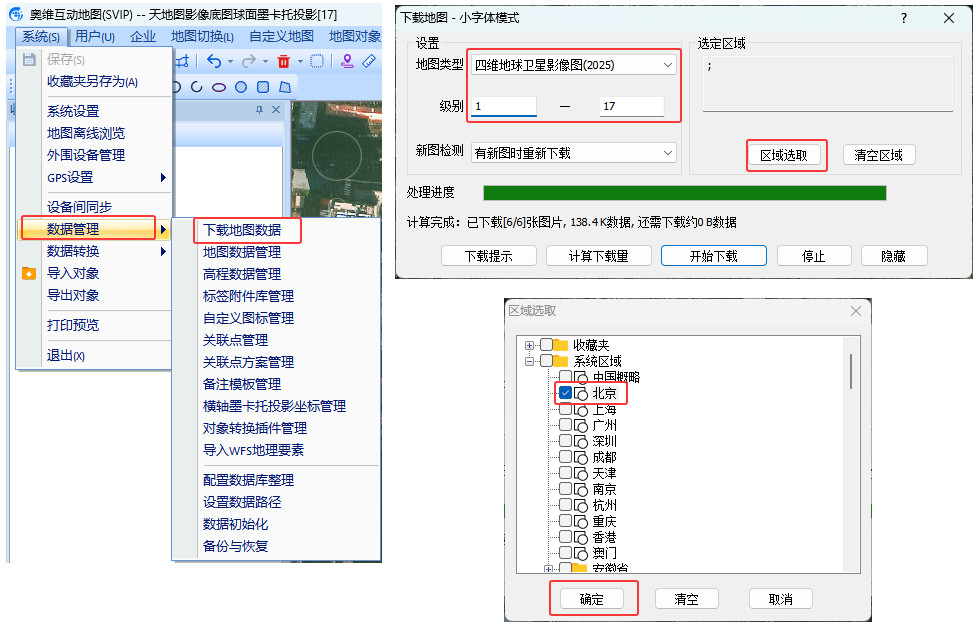Select the dashed rectangle selection tool

[316, 61]
